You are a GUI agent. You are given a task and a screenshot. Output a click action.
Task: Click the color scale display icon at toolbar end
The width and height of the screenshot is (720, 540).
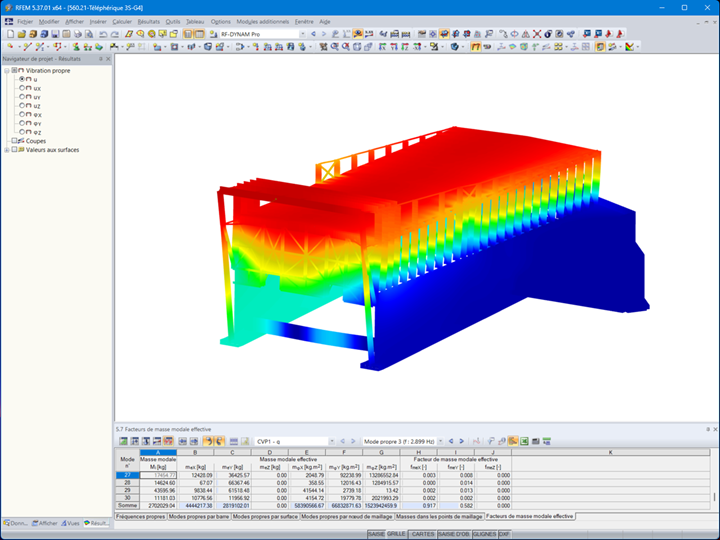(630, 47)
